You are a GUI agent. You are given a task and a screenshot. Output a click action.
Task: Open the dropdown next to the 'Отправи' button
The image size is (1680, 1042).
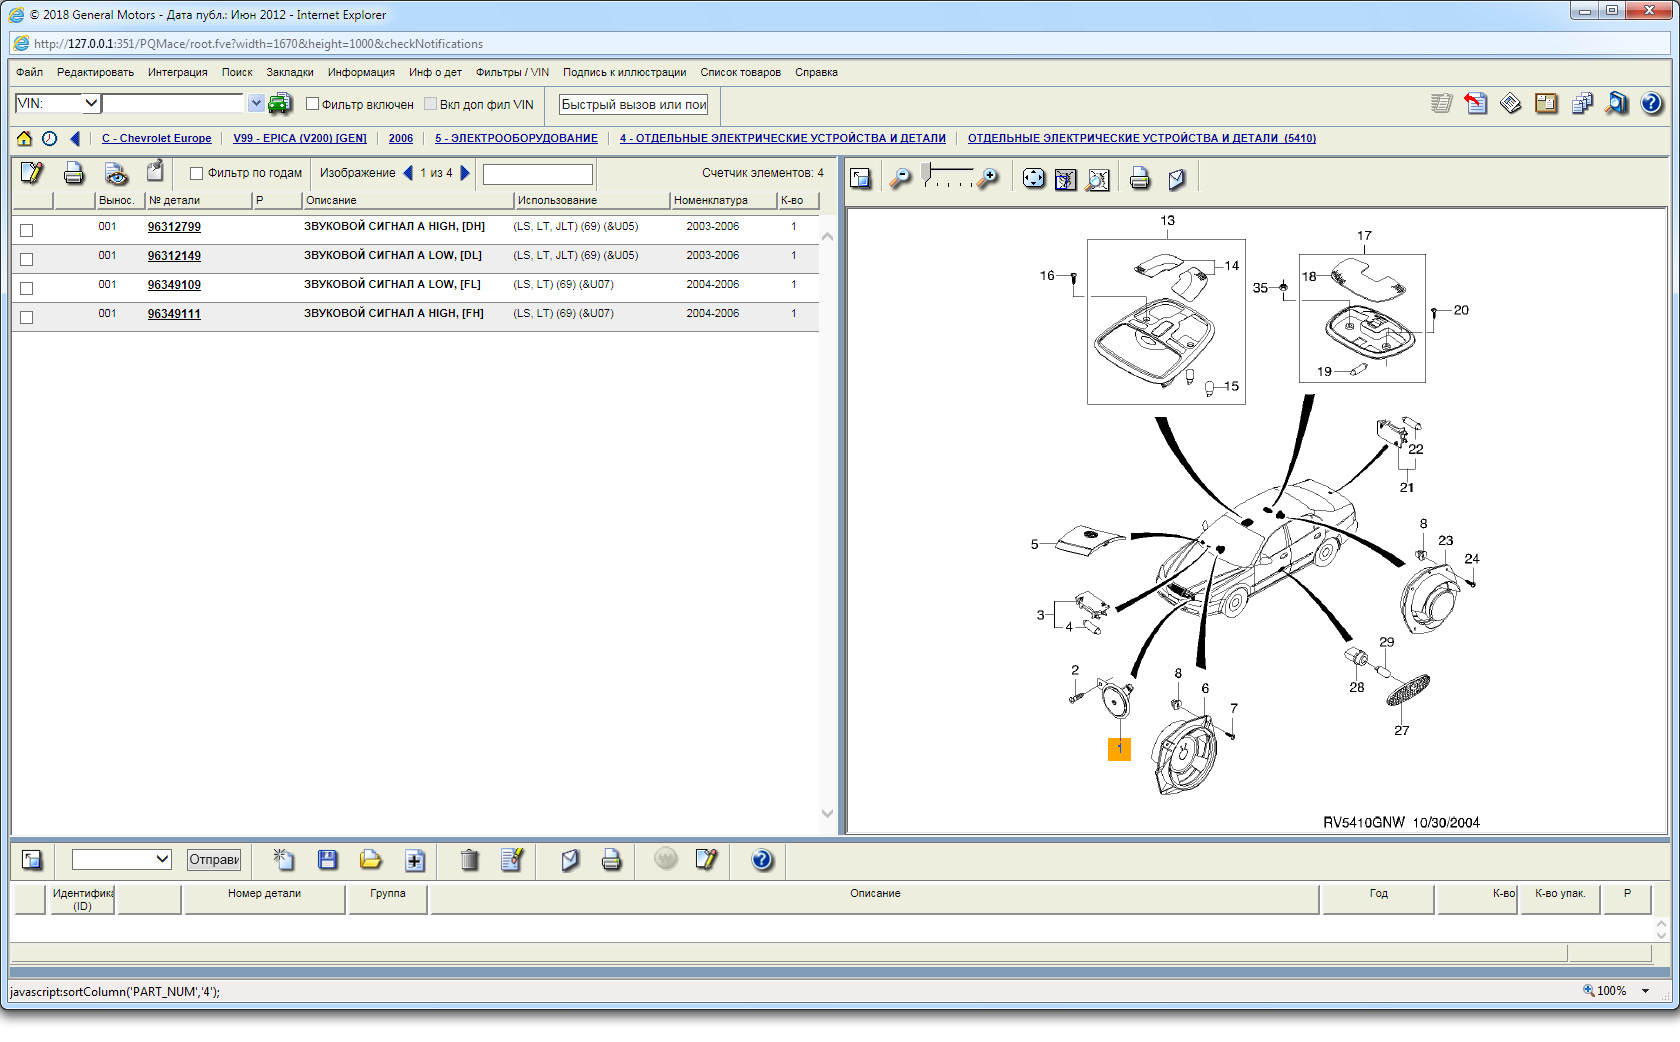coord(162,859)
